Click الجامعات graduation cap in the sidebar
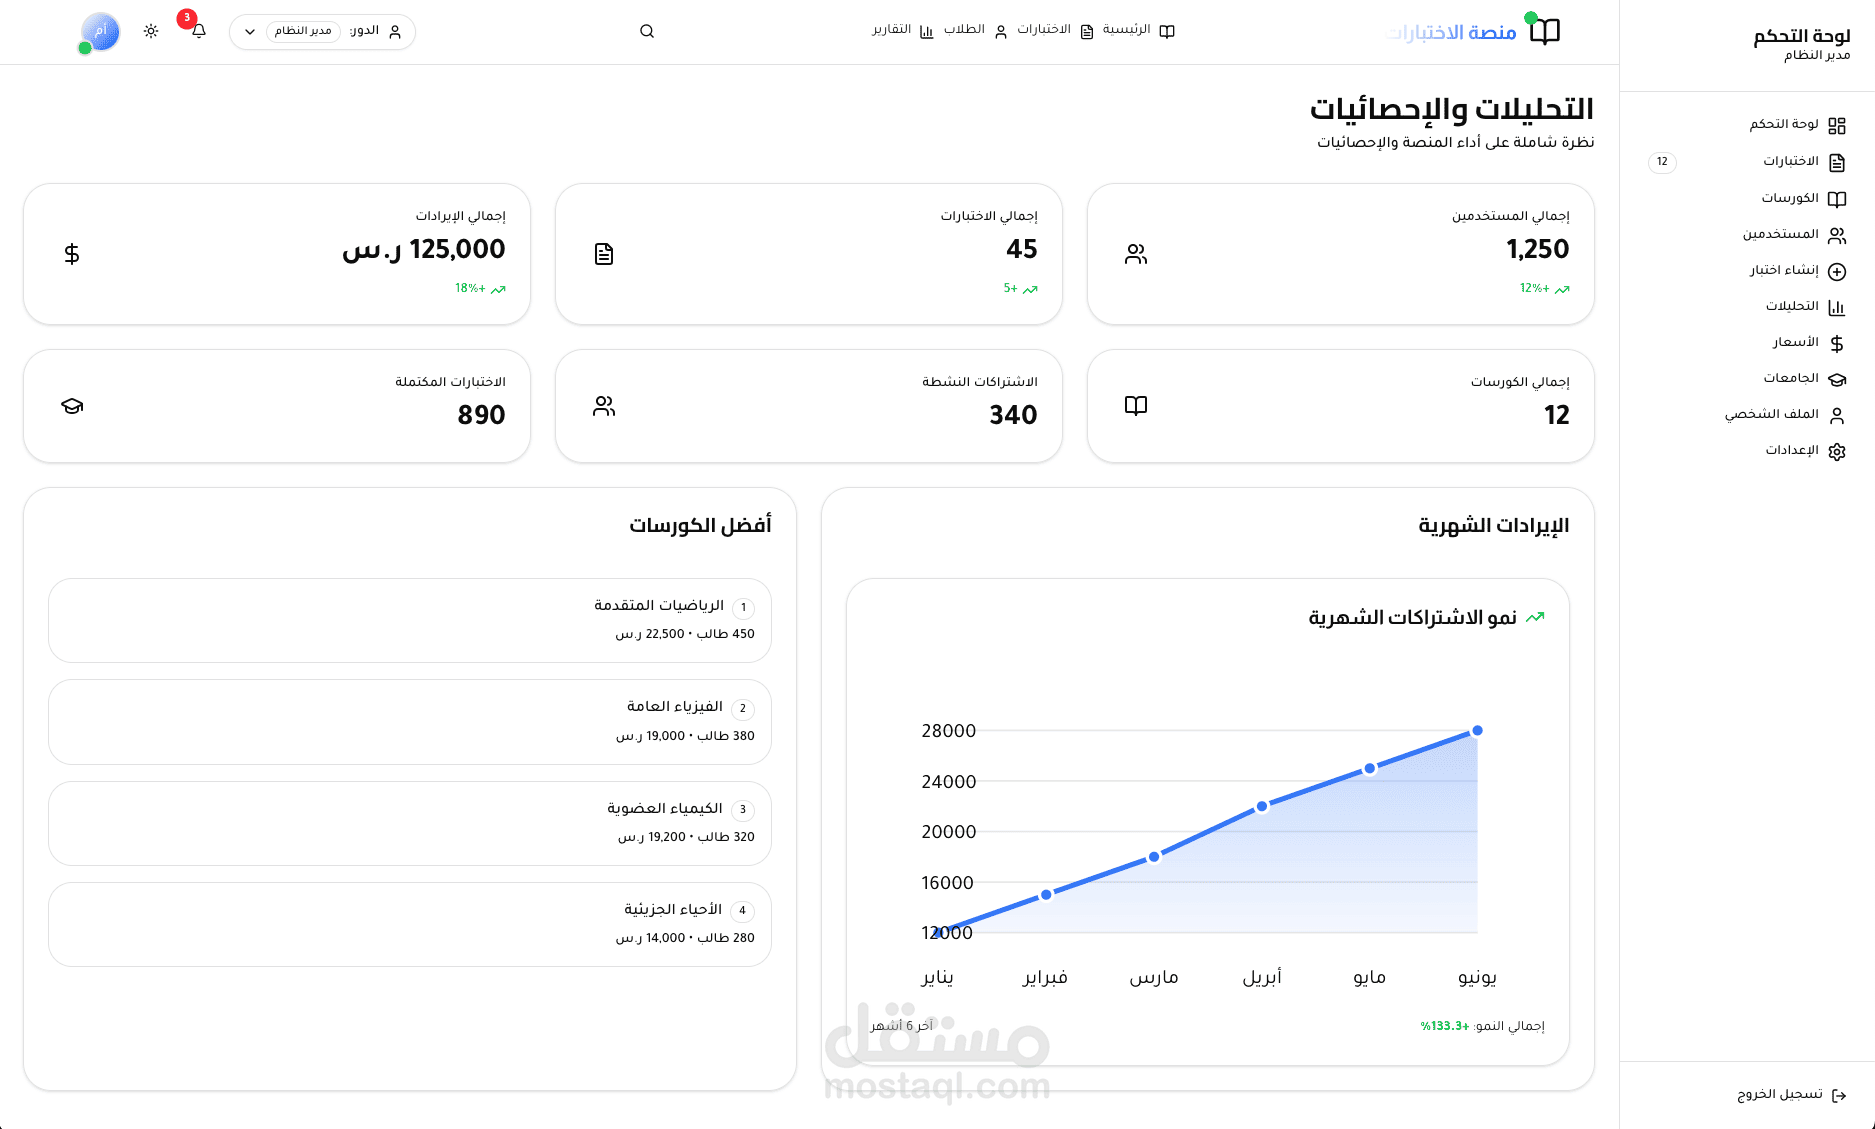Viewport: 1875px width, 1129px height. (1837, 379)
